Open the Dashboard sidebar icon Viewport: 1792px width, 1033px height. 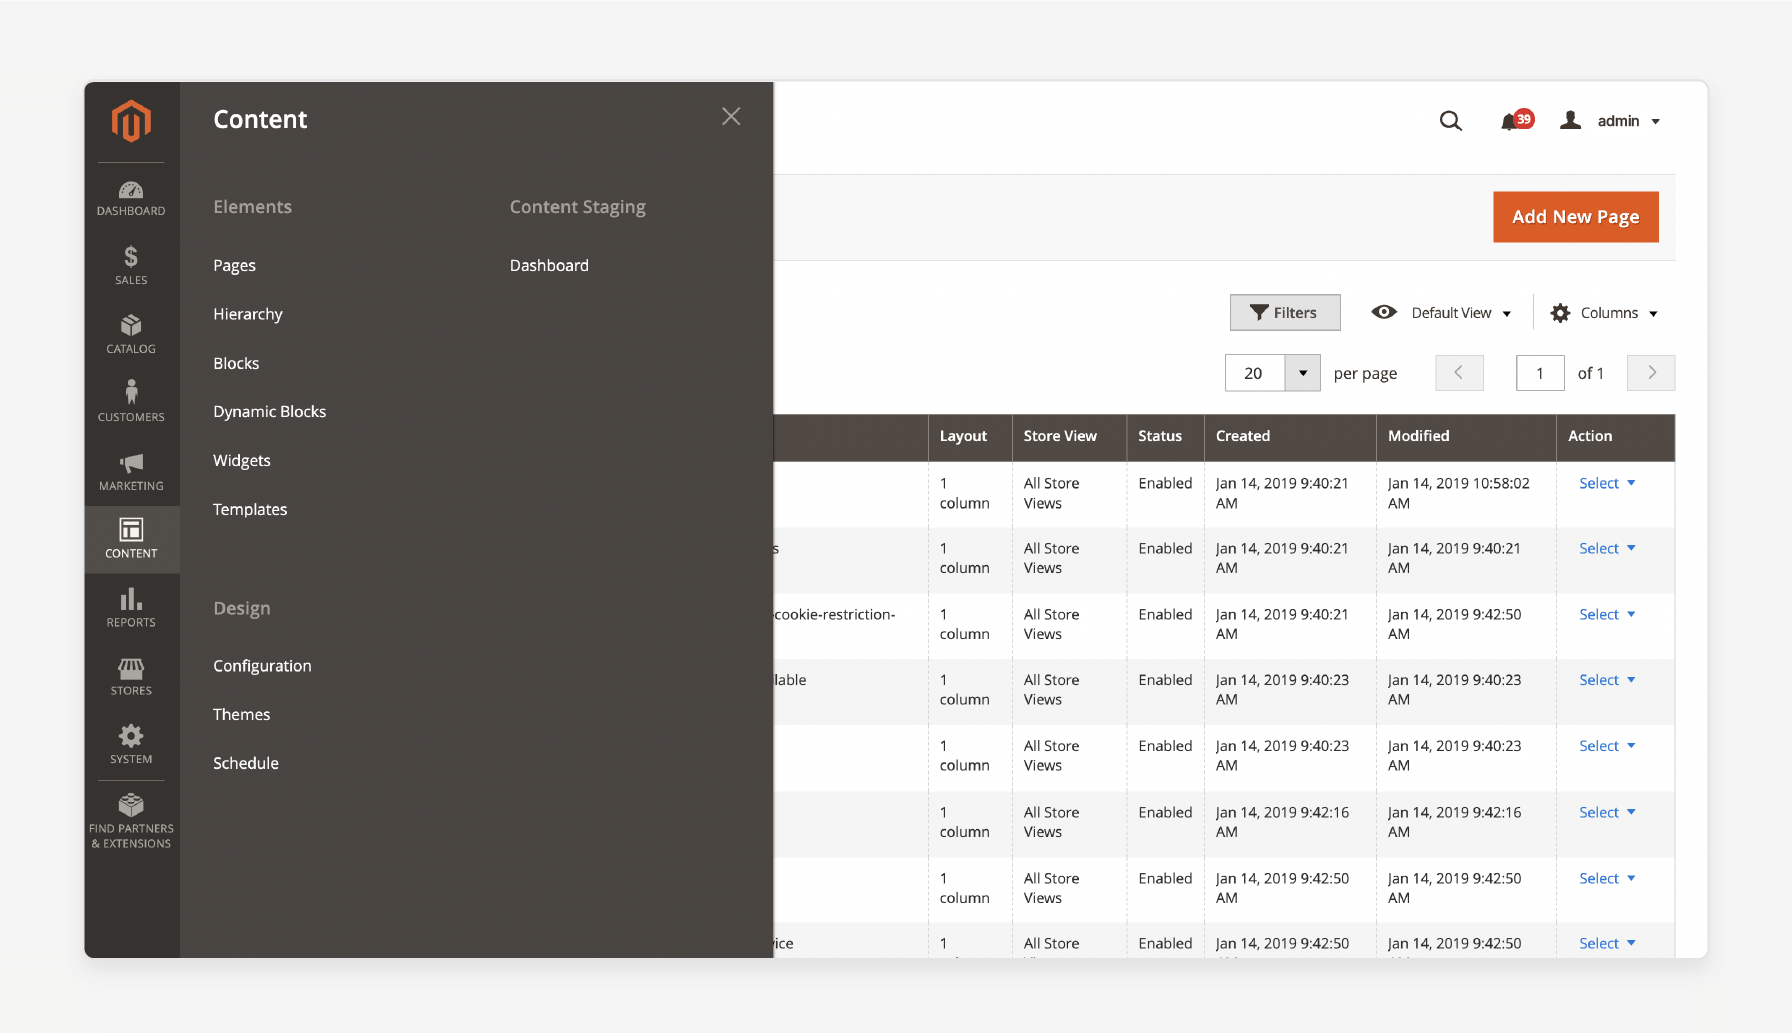[131, 198]
